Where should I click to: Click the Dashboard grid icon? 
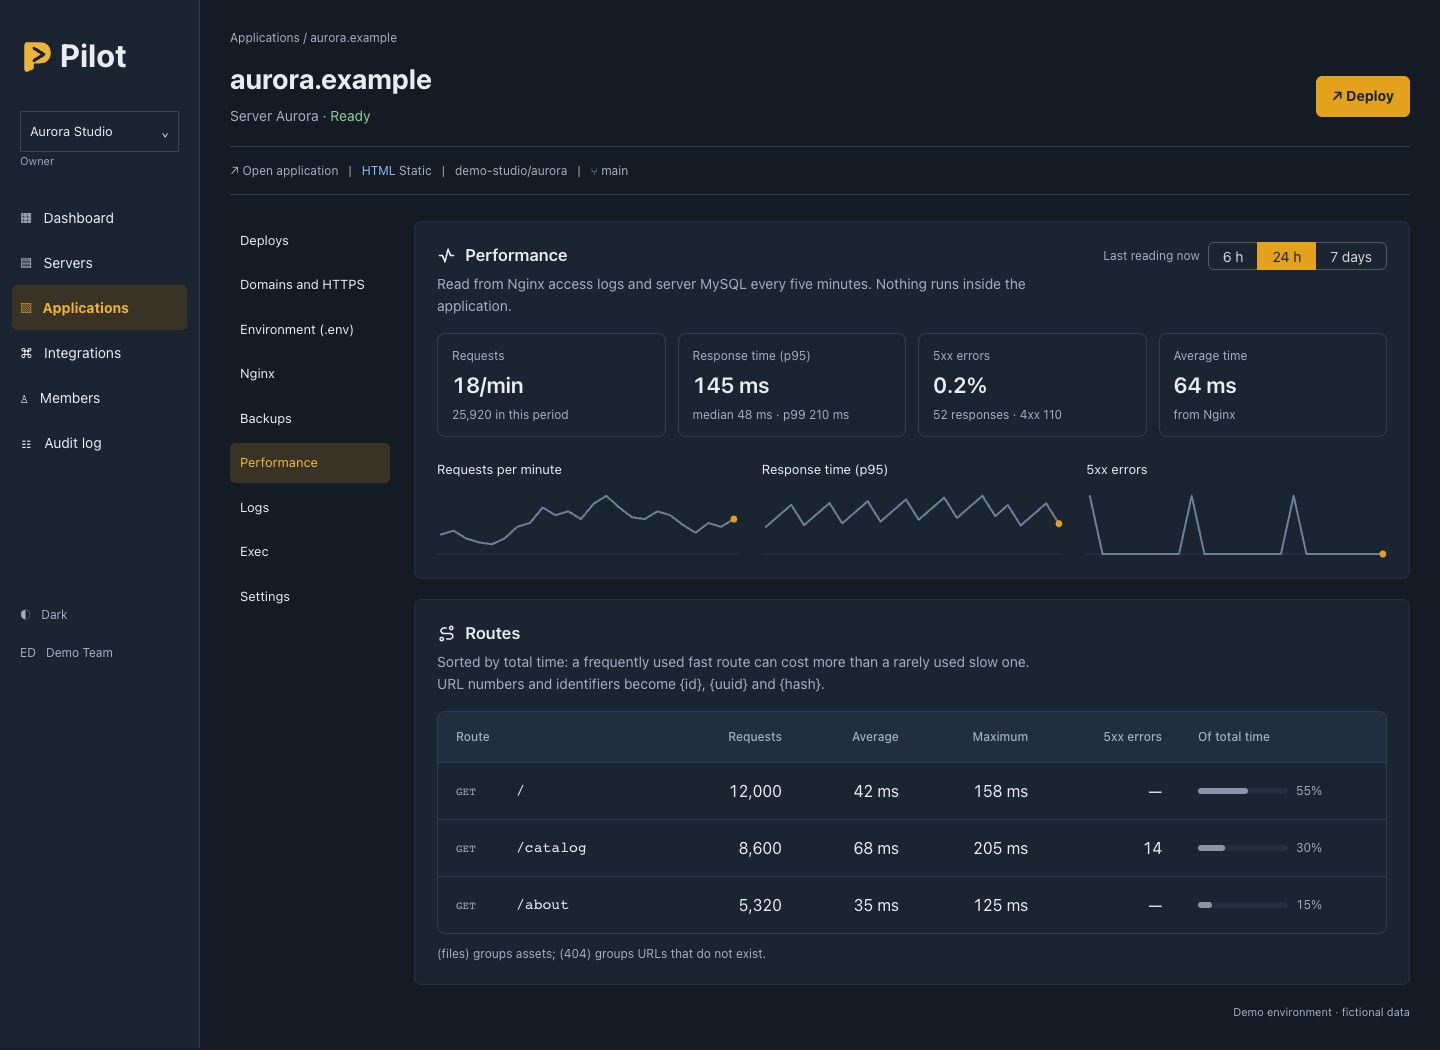coord(26,218)
